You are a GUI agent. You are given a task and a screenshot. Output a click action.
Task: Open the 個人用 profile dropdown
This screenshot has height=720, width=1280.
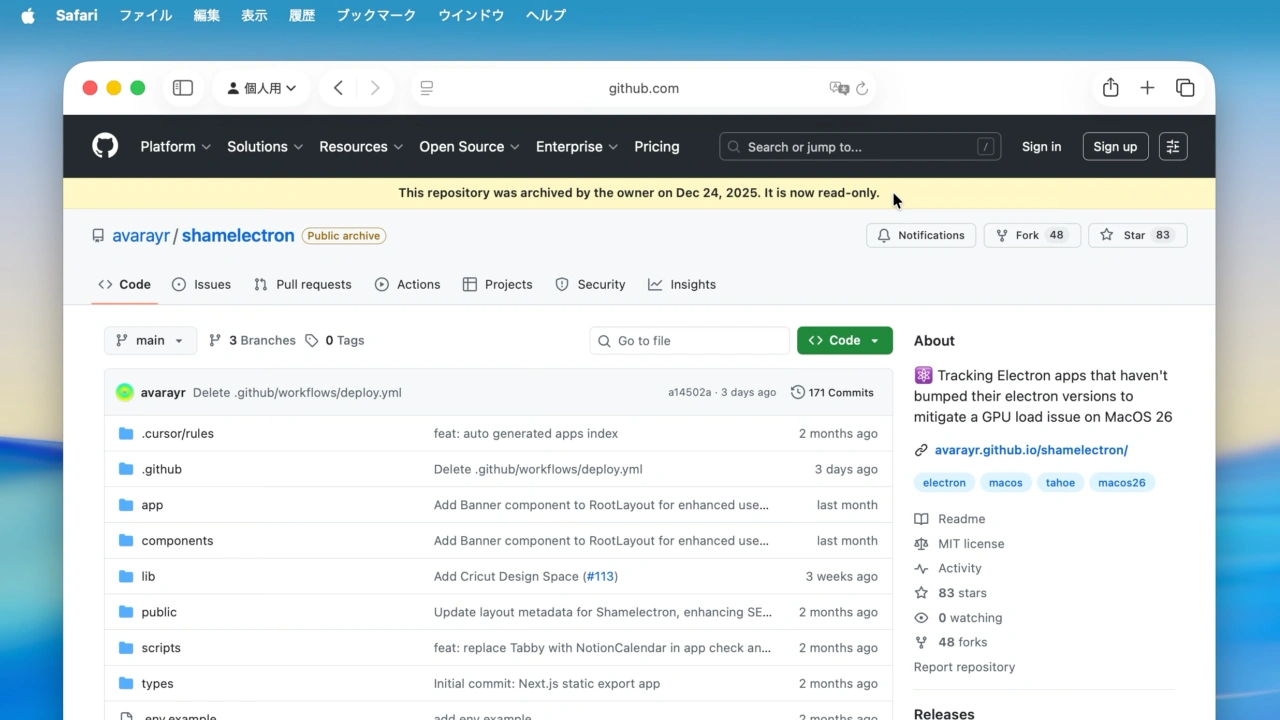click(x=262, y=88)
